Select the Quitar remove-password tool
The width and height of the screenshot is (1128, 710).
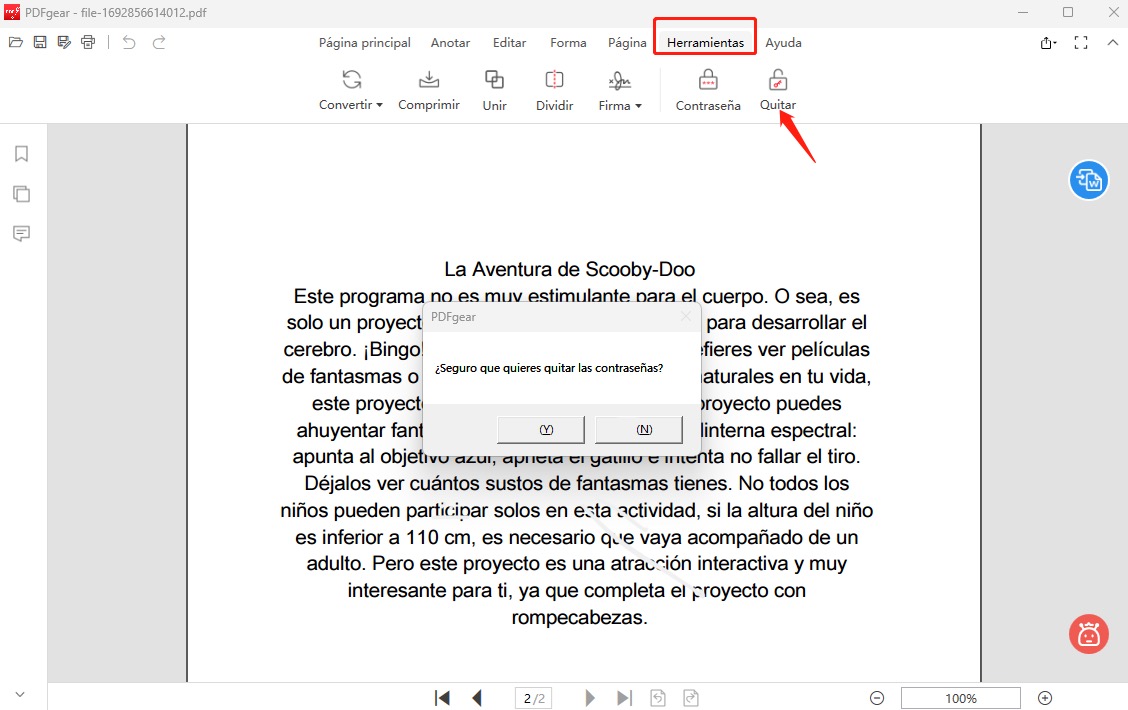(777, 89)
